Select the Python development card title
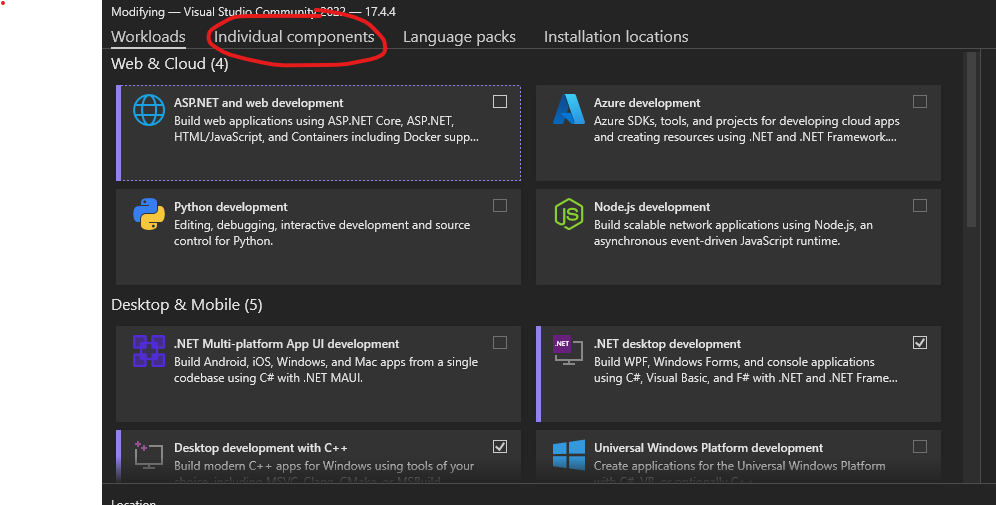This screenshot has height=505, width=996. pos(231,207)
